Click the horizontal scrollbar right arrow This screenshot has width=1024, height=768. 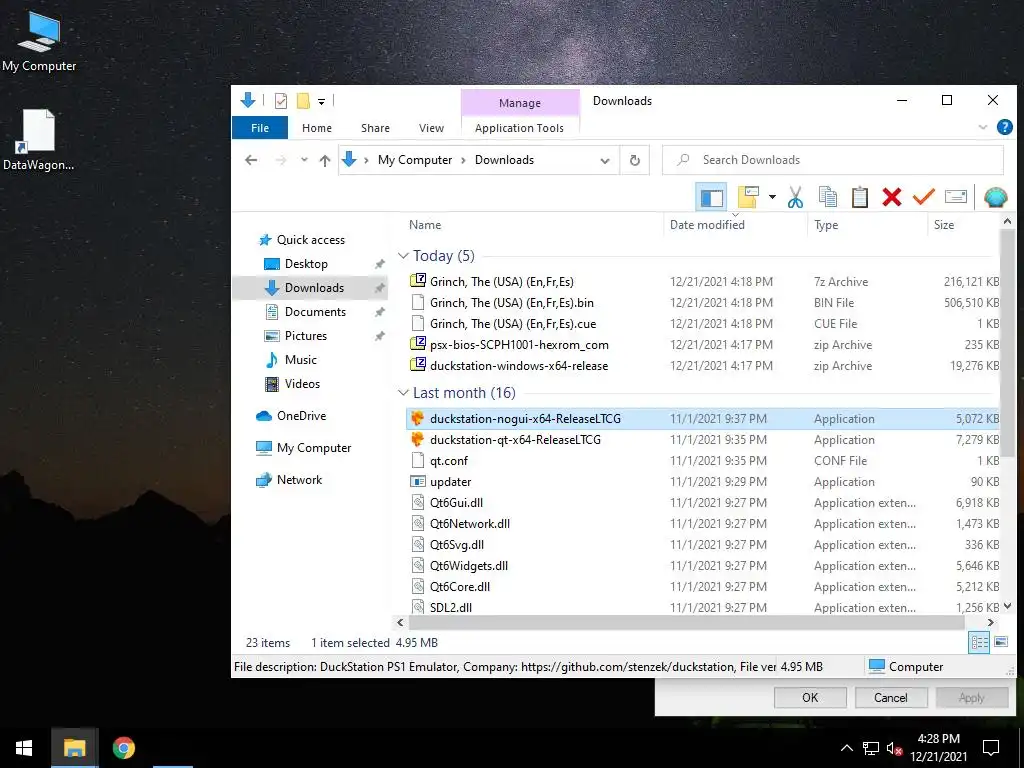[990, 622]
